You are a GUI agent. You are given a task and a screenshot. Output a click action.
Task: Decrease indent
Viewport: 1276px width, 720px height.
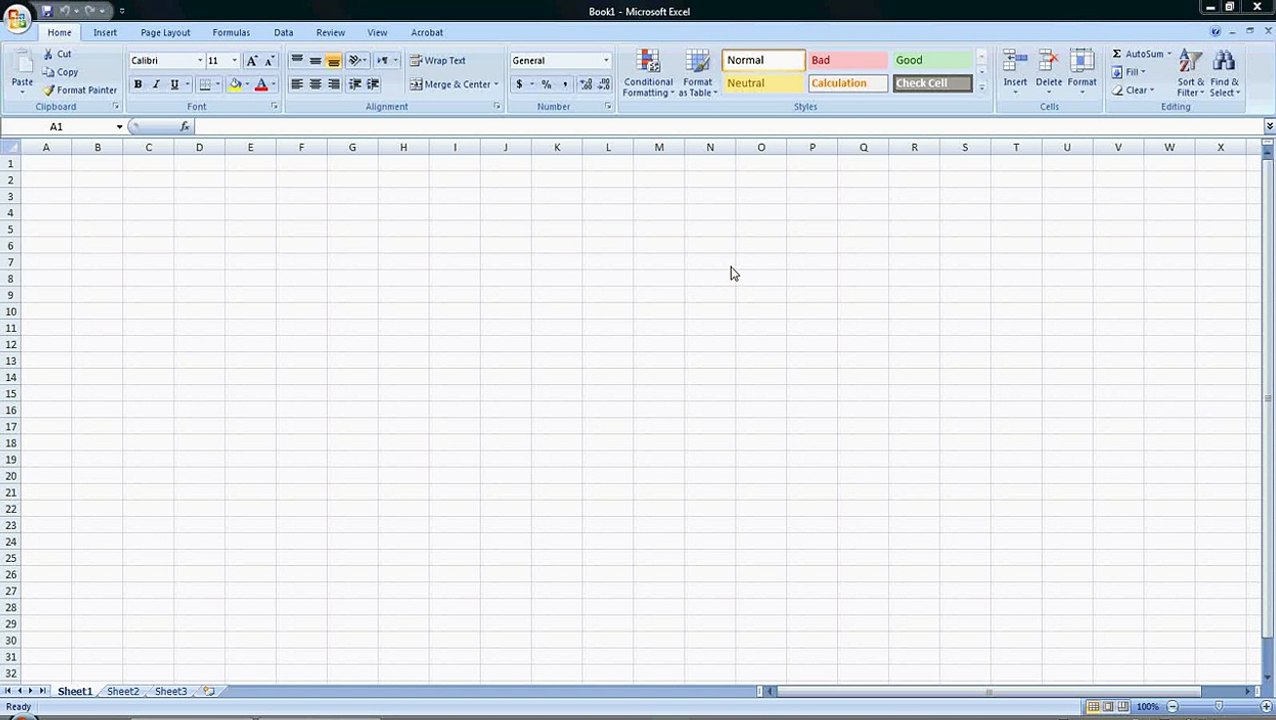pos(355,85)
